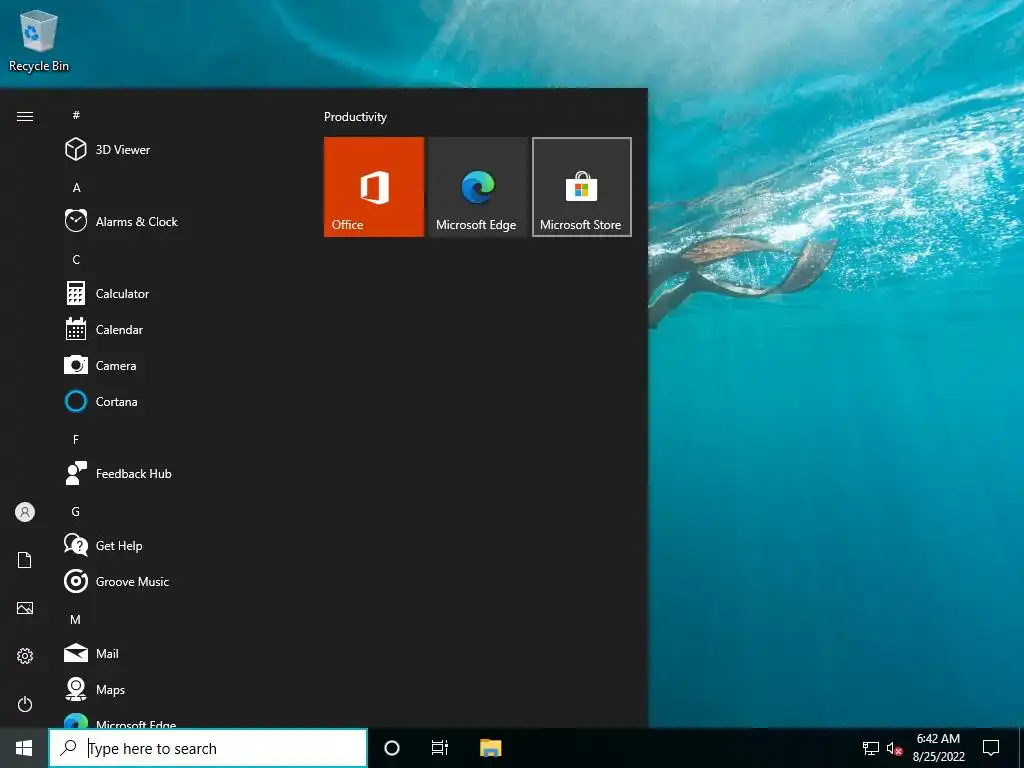Screen dimensions: 1024x768
Task: Open Cortana from the app list
Action: point(176,401)
